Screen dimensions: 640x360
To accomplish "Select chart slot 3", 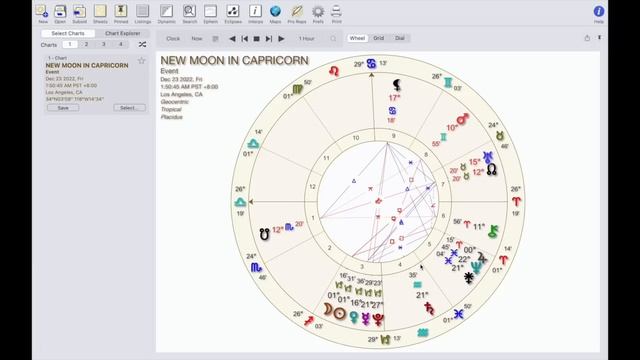I will [x=104, y=44].
